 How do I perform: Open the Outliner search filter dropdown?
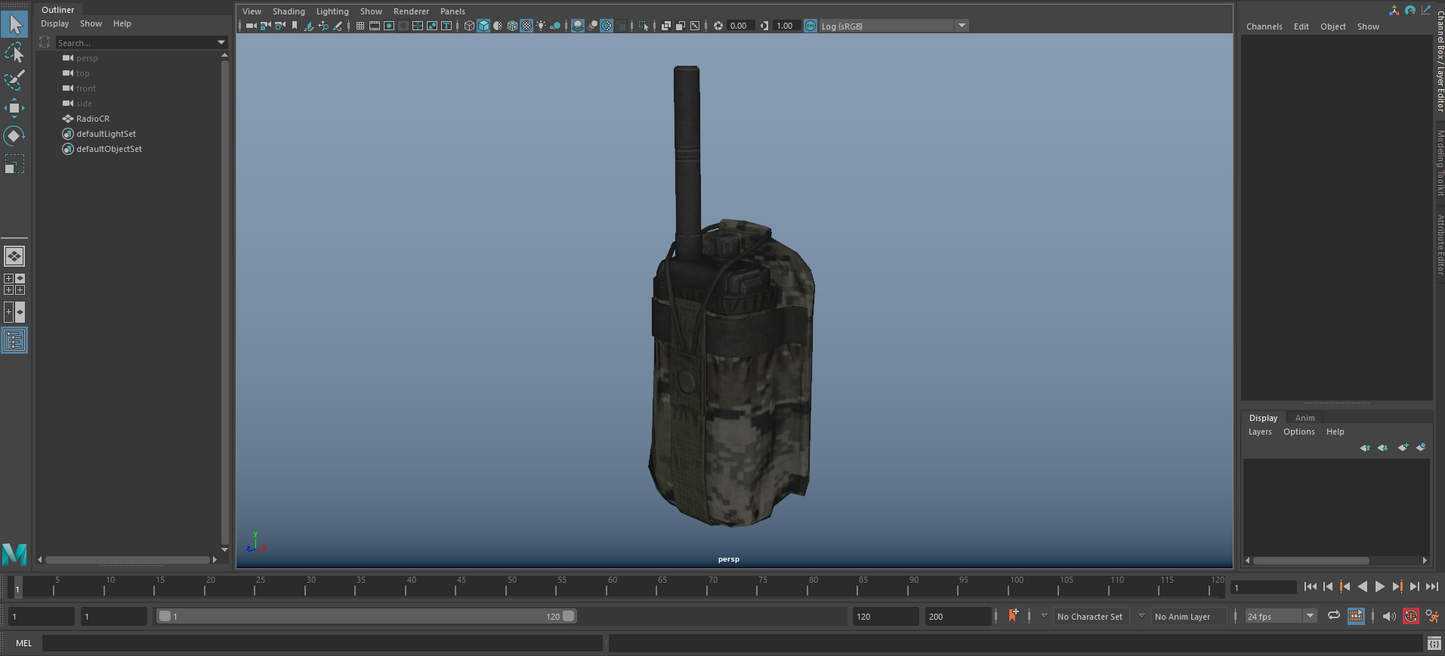click(x=221, y=43)
